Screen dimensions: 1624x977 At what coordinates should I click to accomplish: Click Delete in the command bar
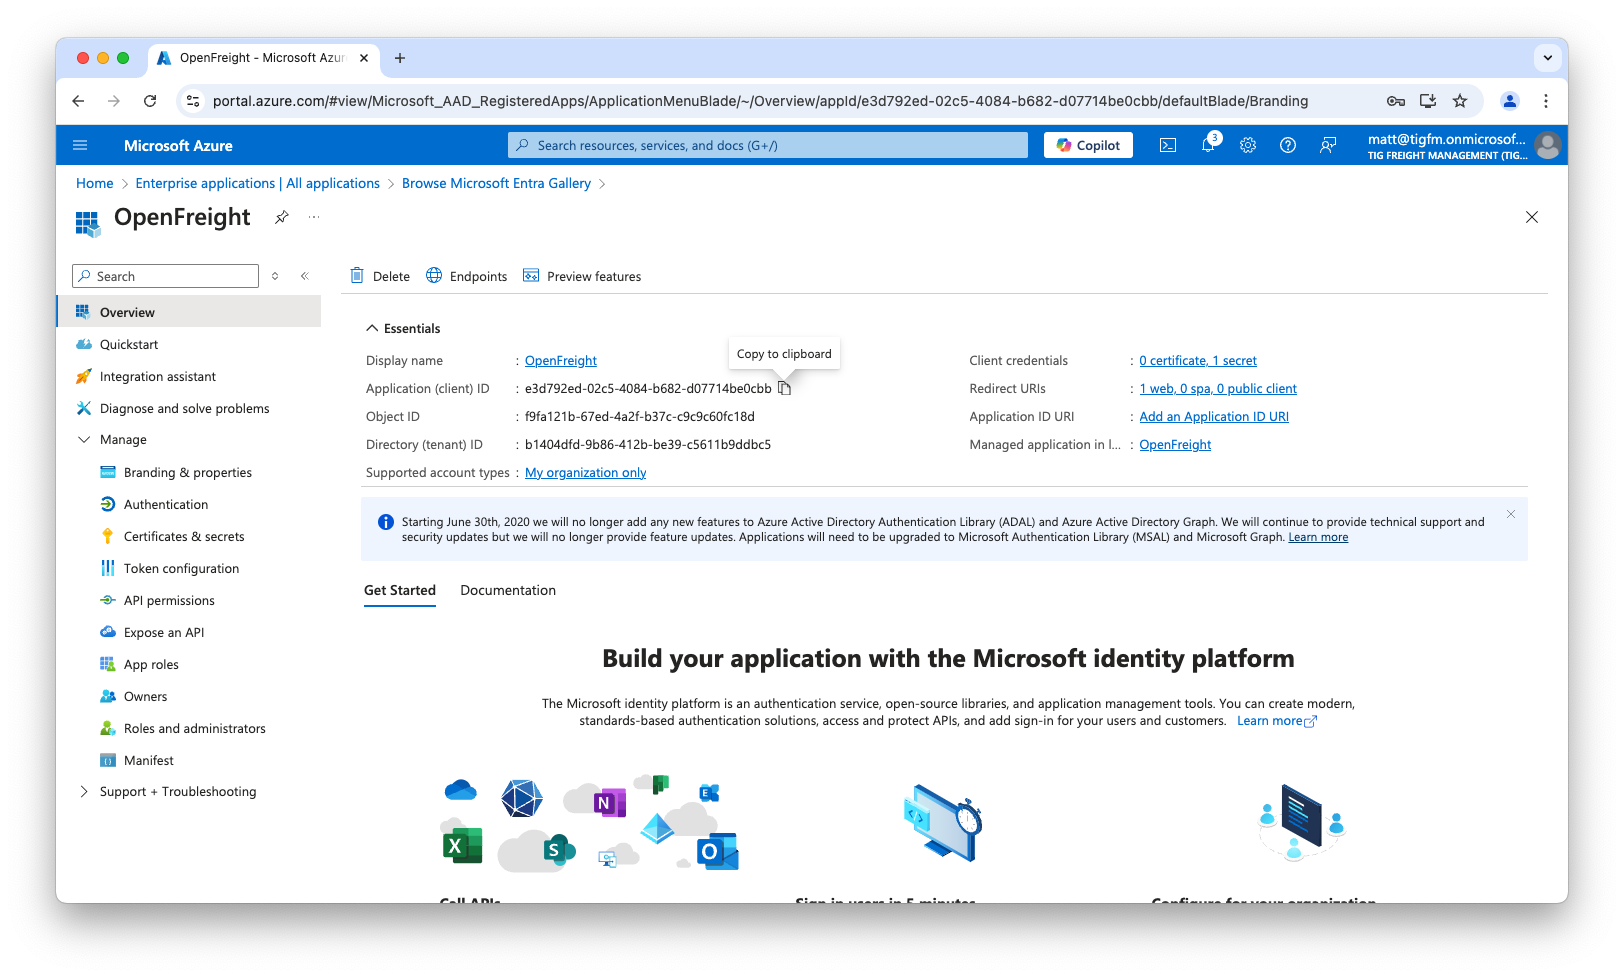[x=380, y=276]
